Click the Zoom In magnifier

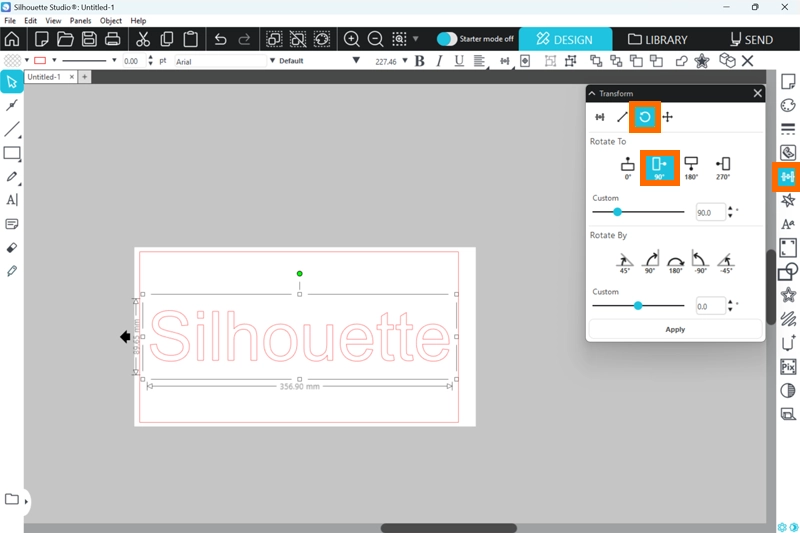[x=352, y=40]
